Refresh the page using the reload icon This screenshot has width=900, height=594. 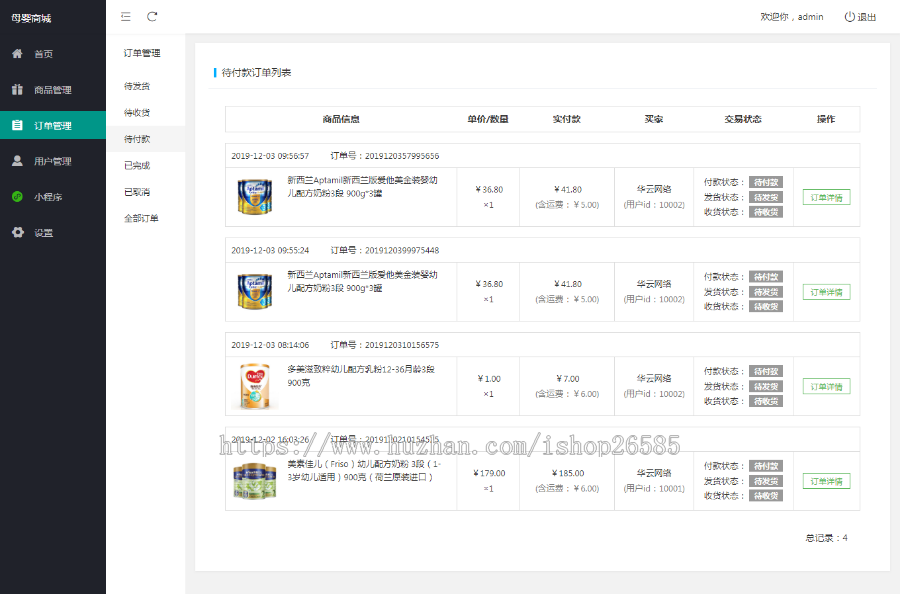pos(152,17)
